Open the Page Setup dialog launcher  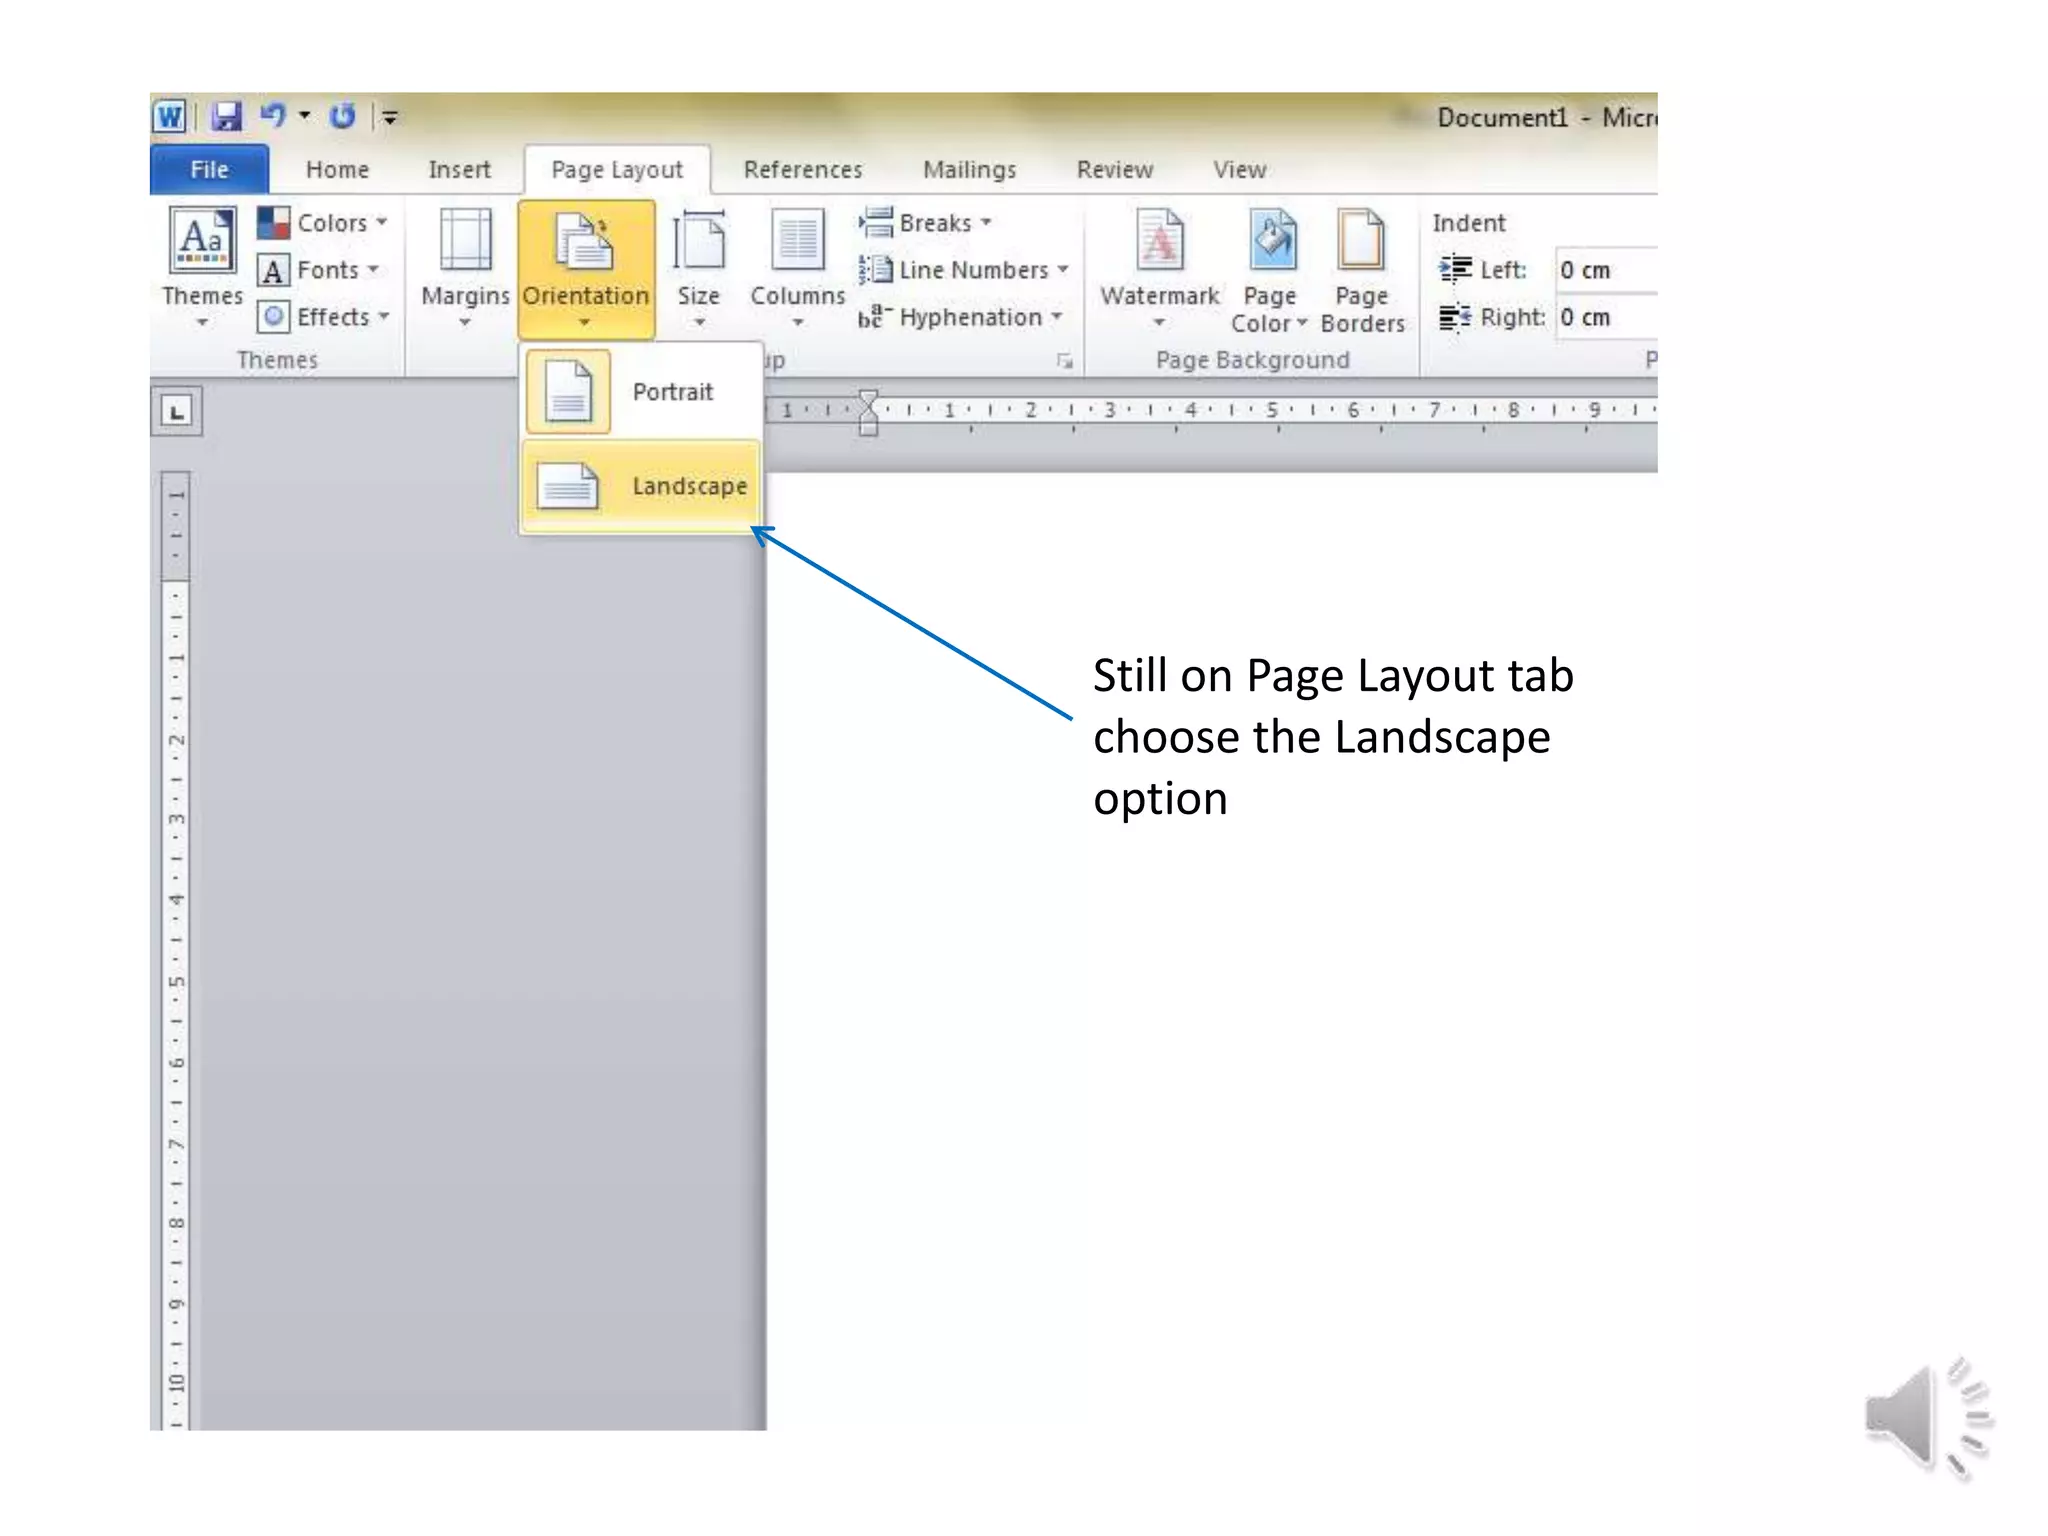(1065, 361)
